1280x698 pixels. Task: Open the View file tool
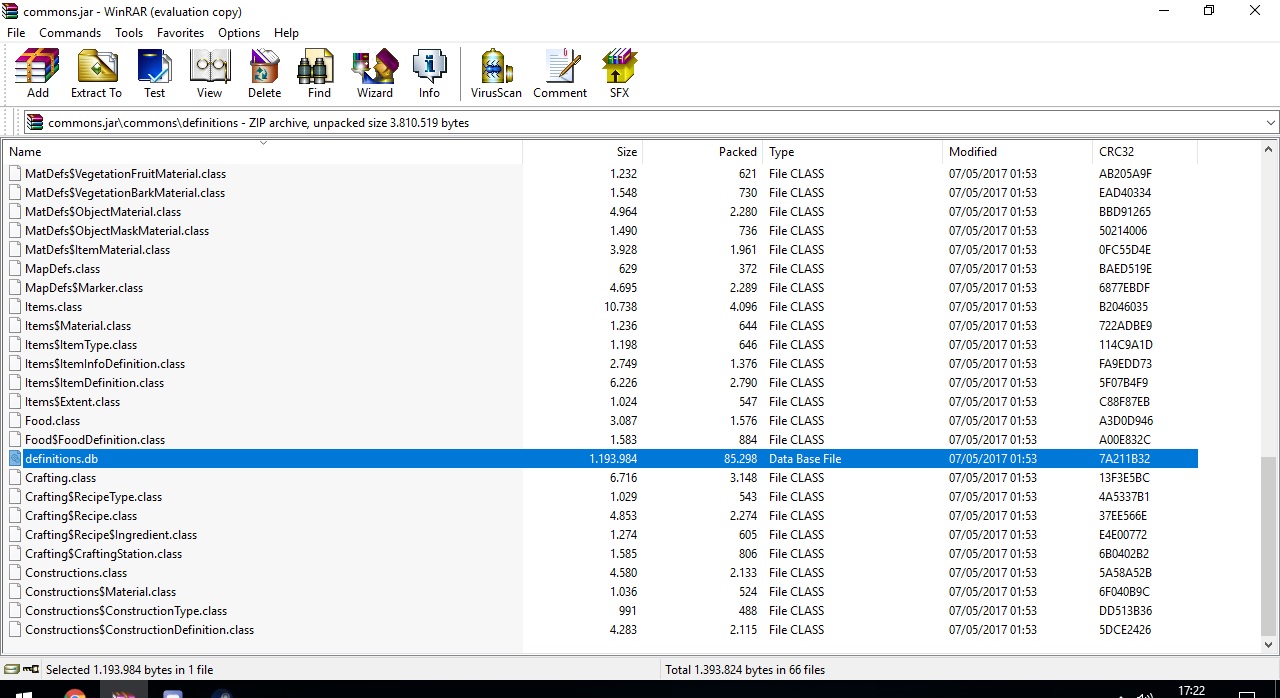coord(209,74)
